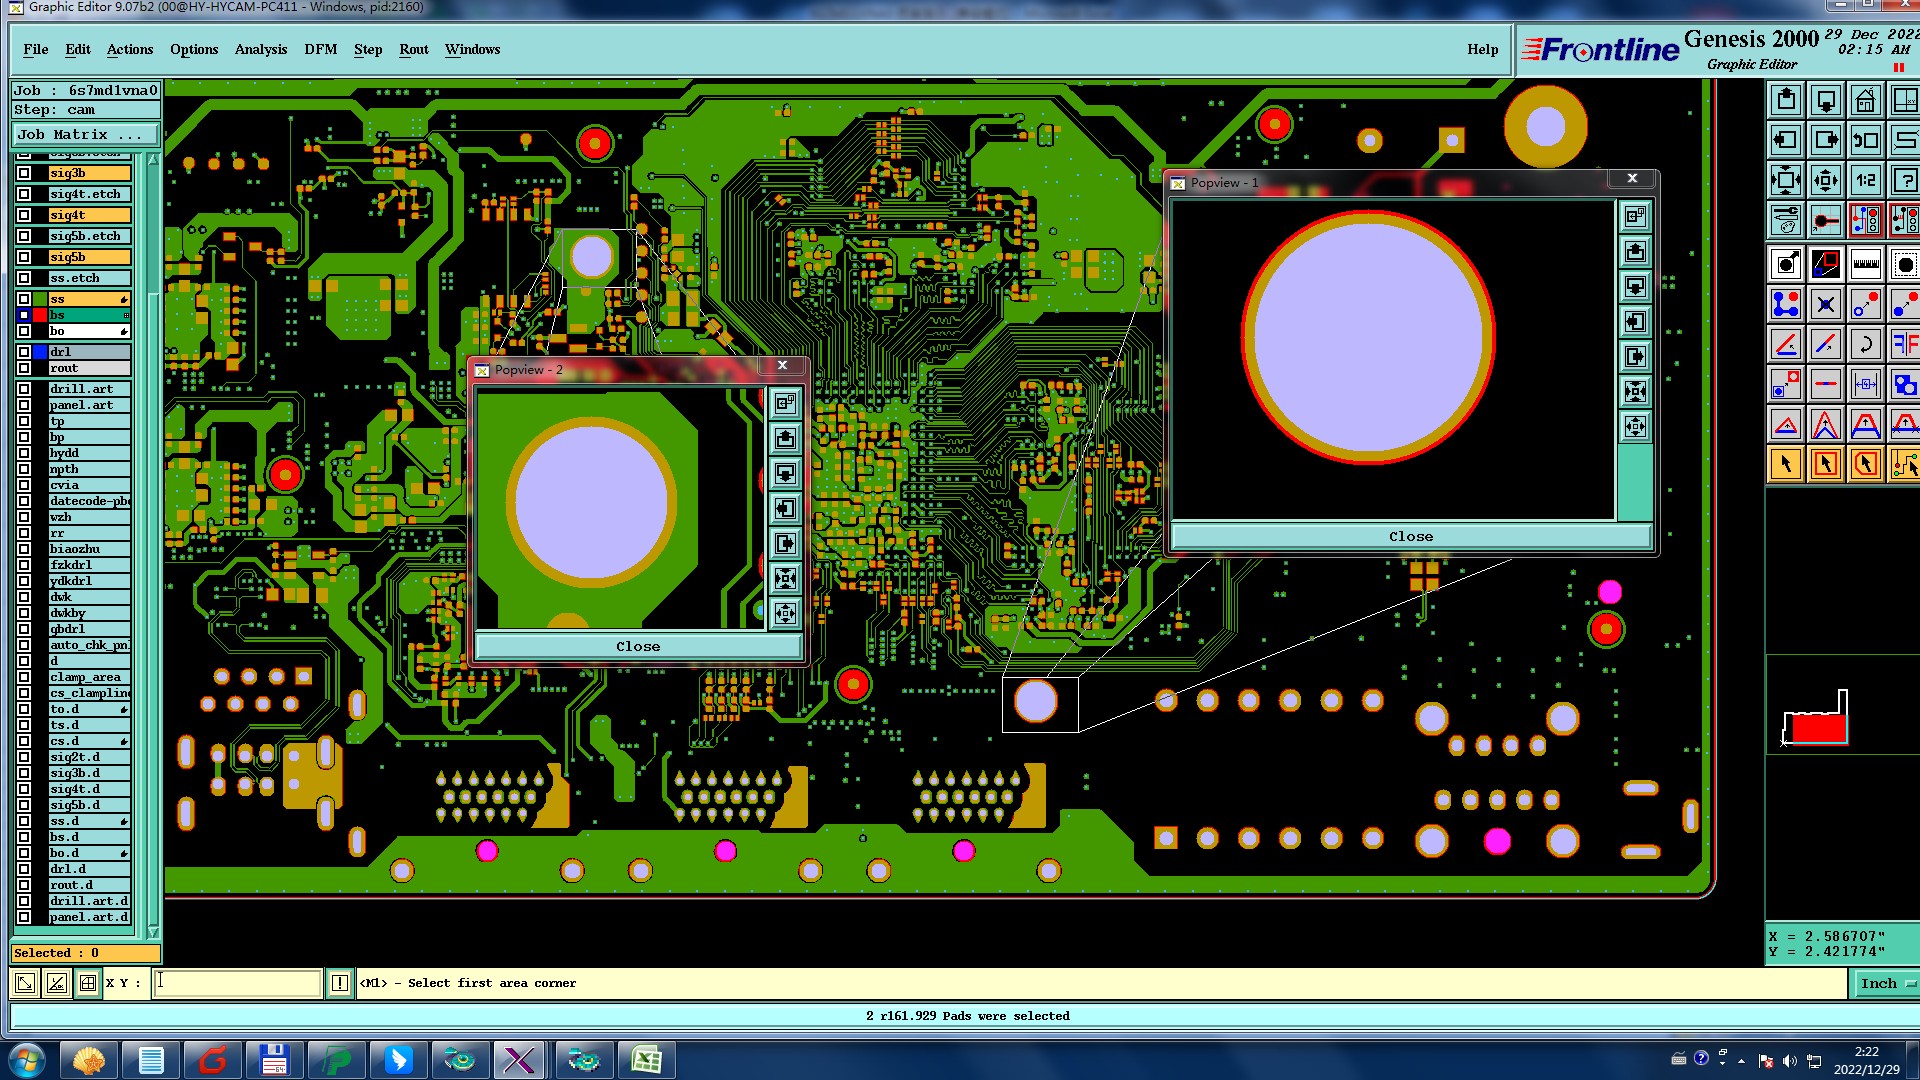Open the Job Matrix panel
The width and height of the screenshot is (1920, 1080).
[85, 134]
